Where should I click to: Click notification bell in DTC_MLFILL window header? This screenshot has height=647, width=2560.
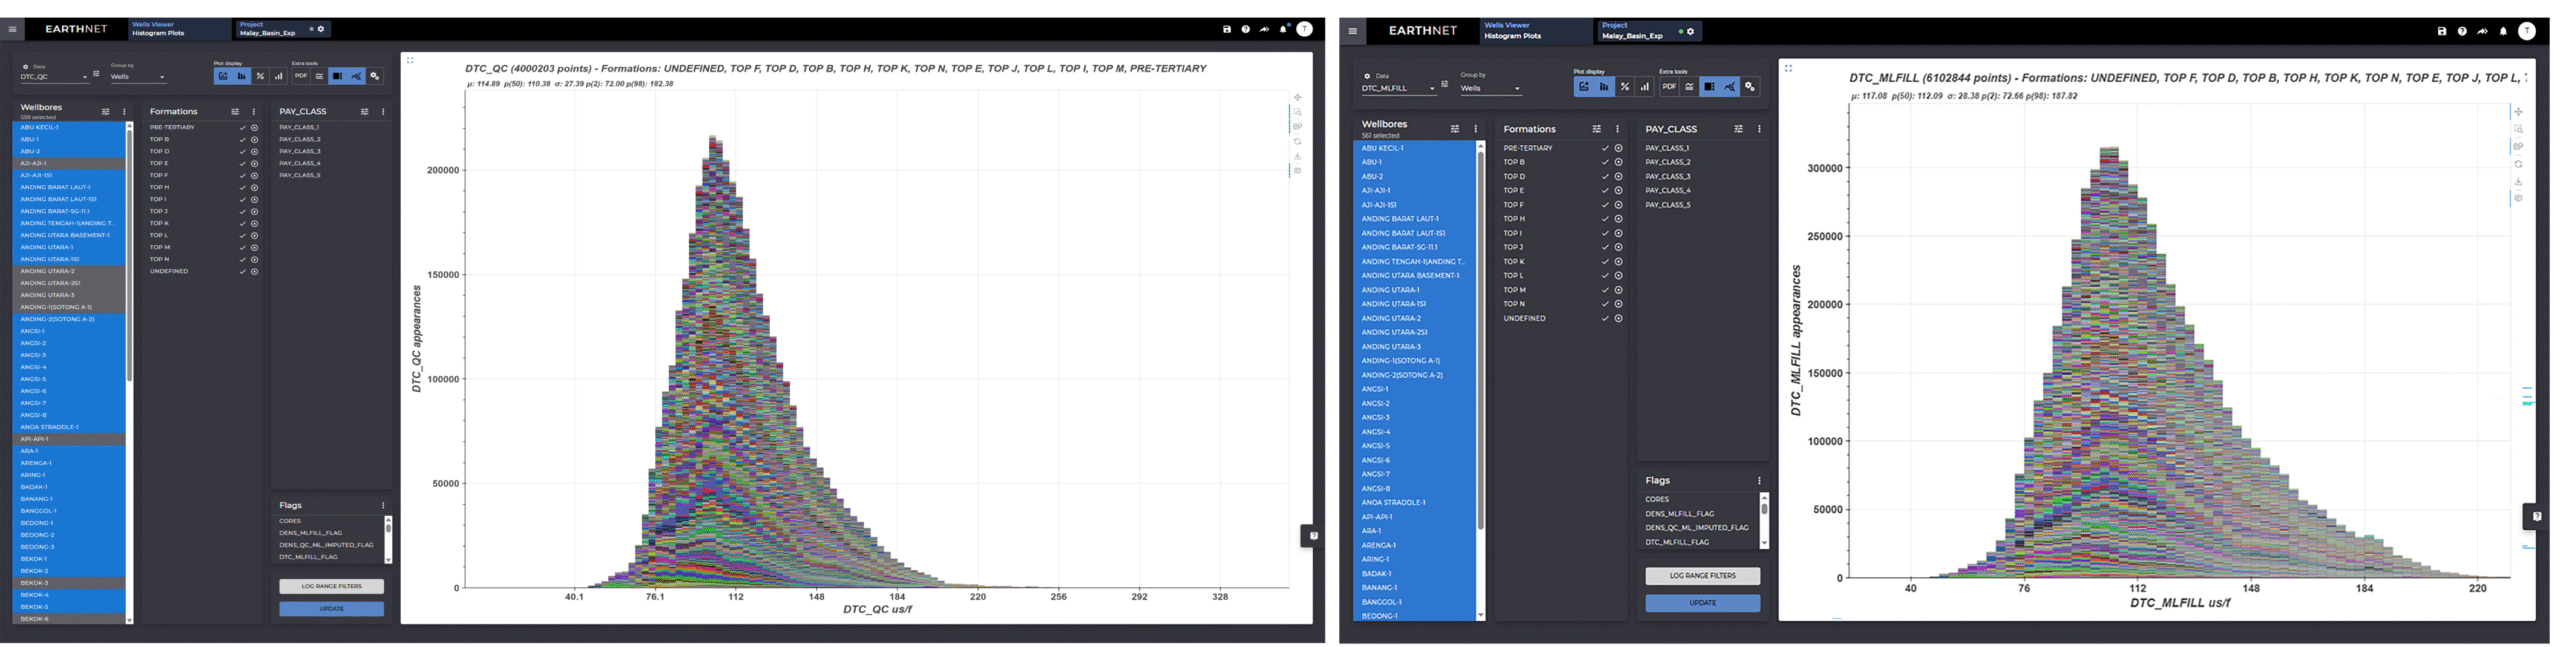[x=2503, y=31]
